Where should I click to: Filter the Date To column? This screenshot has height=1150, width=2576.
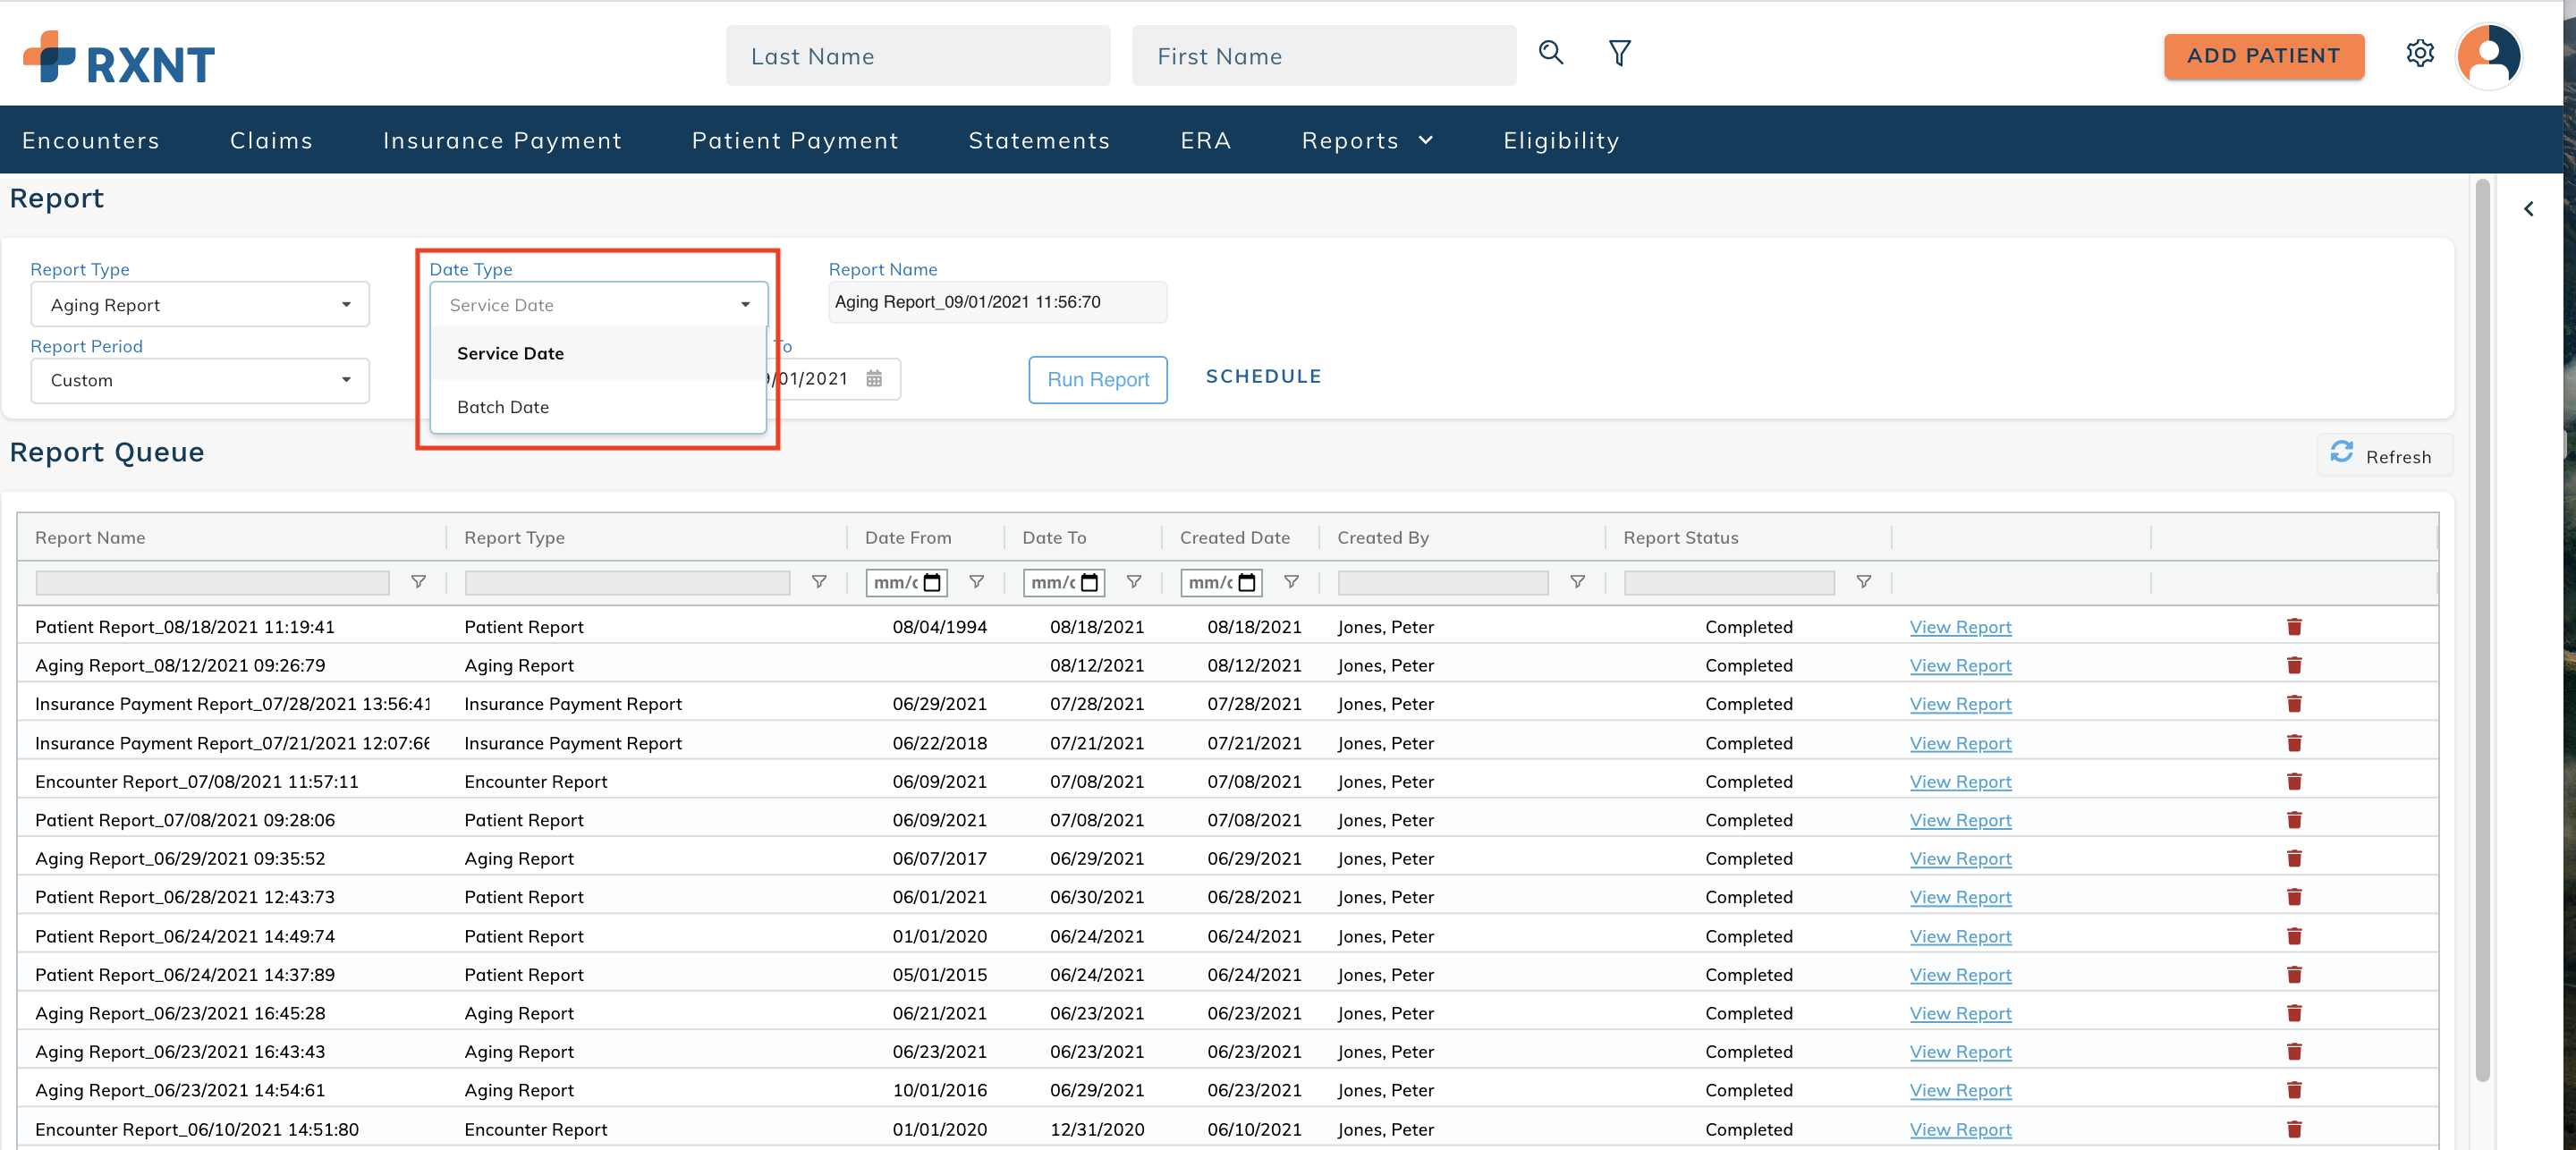(x=1134, y=582)
